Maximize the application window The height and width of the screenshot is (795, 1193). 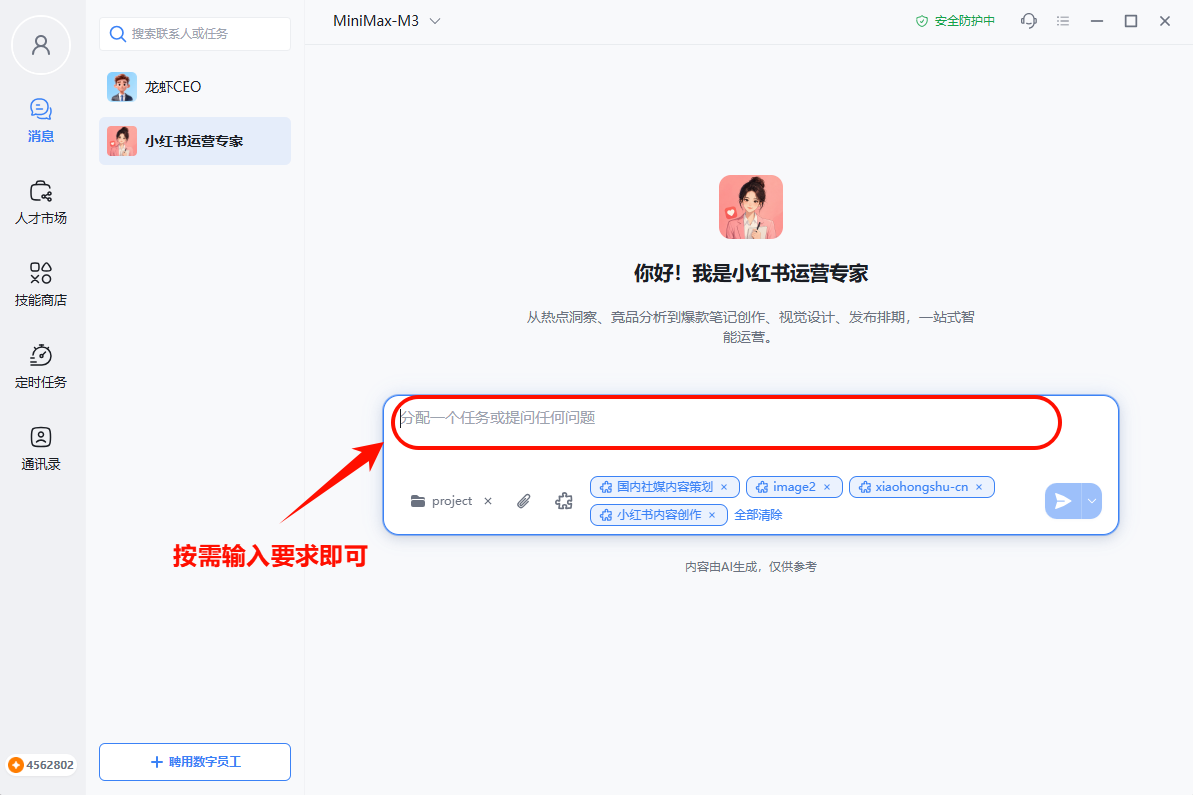click(x=1131, y=21)
